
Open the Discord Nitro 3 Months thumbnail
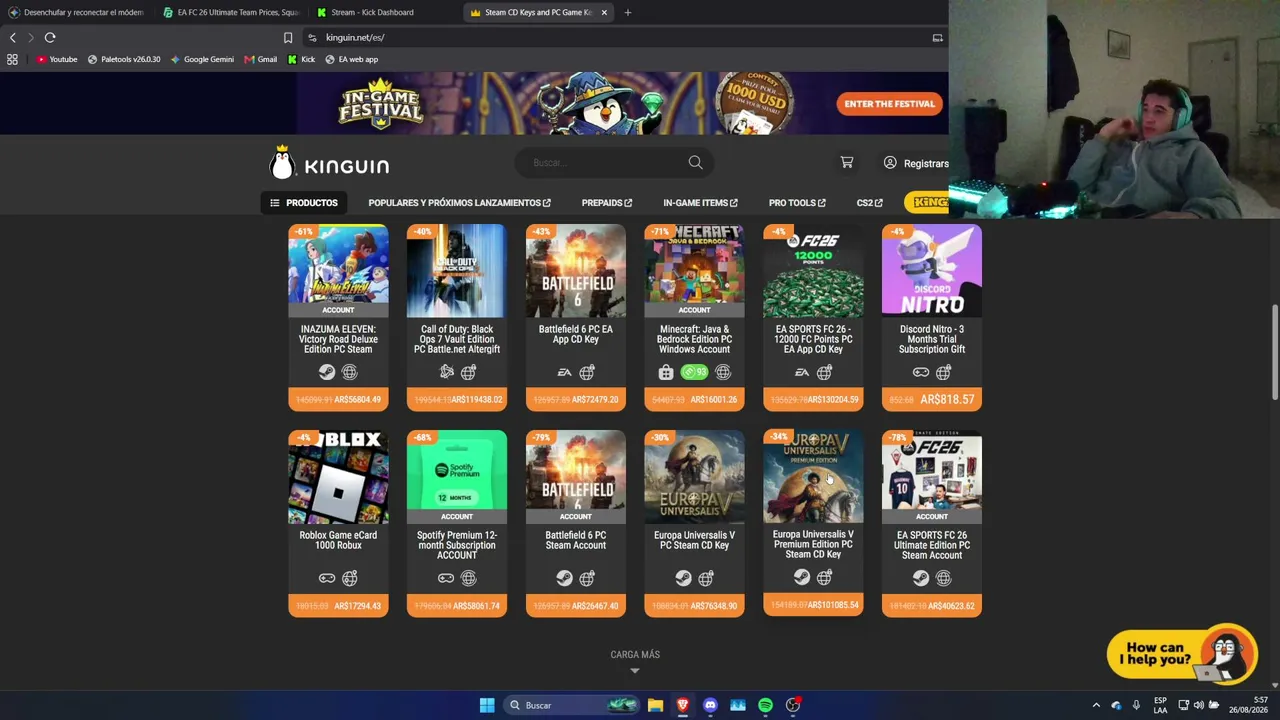tap(932, 271)
